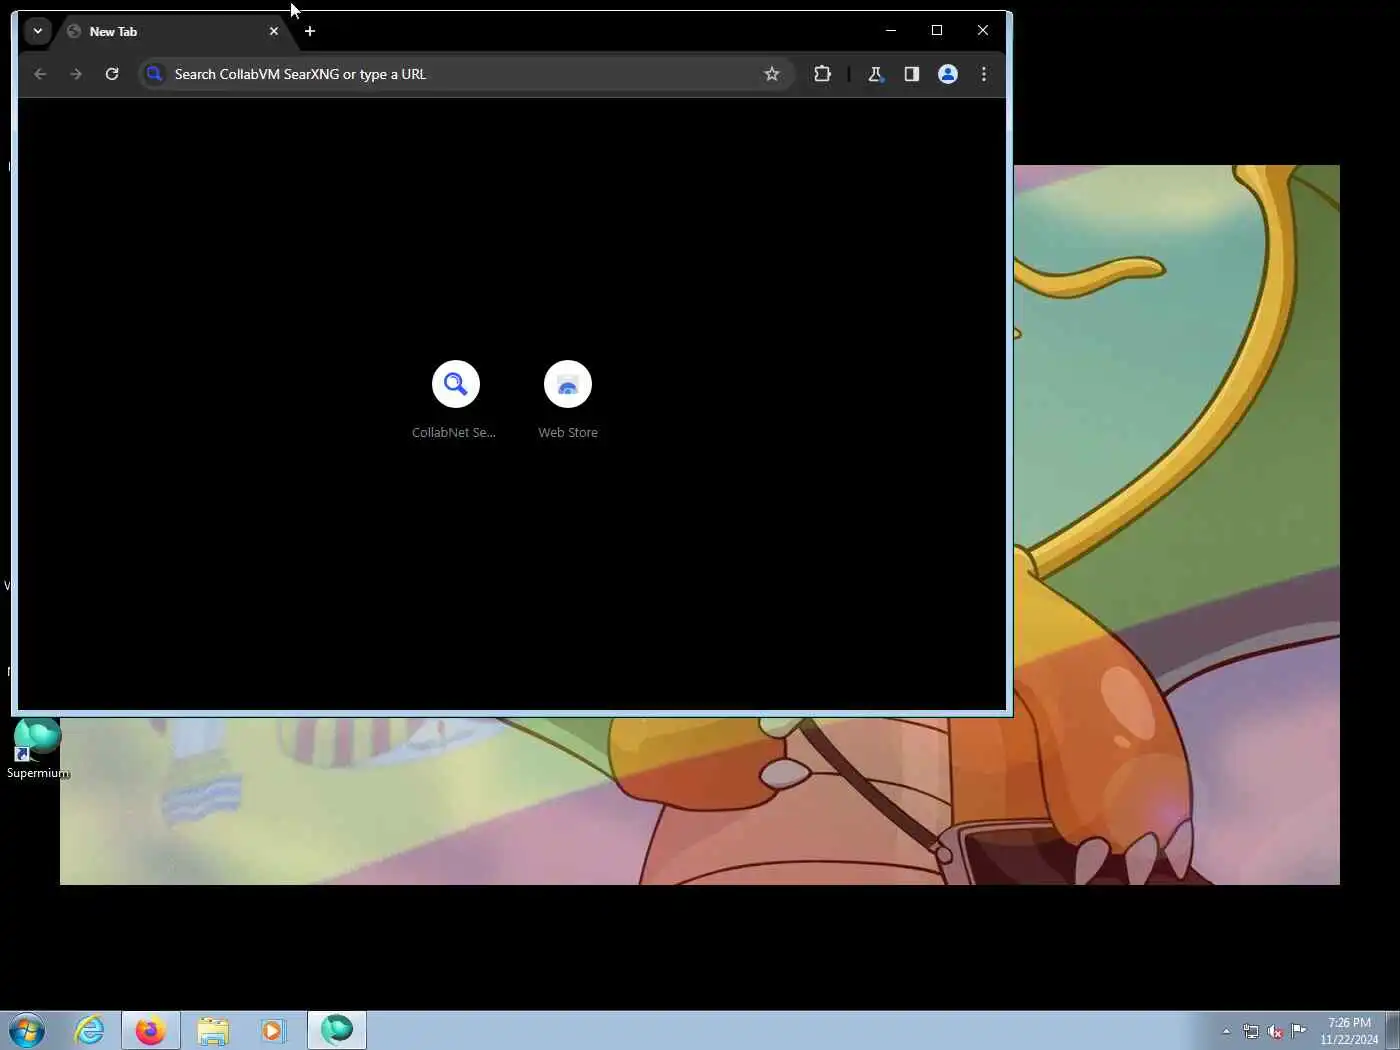
Task: Launch Windows Media Player from taskbar
Action: tap(272, 1030)
